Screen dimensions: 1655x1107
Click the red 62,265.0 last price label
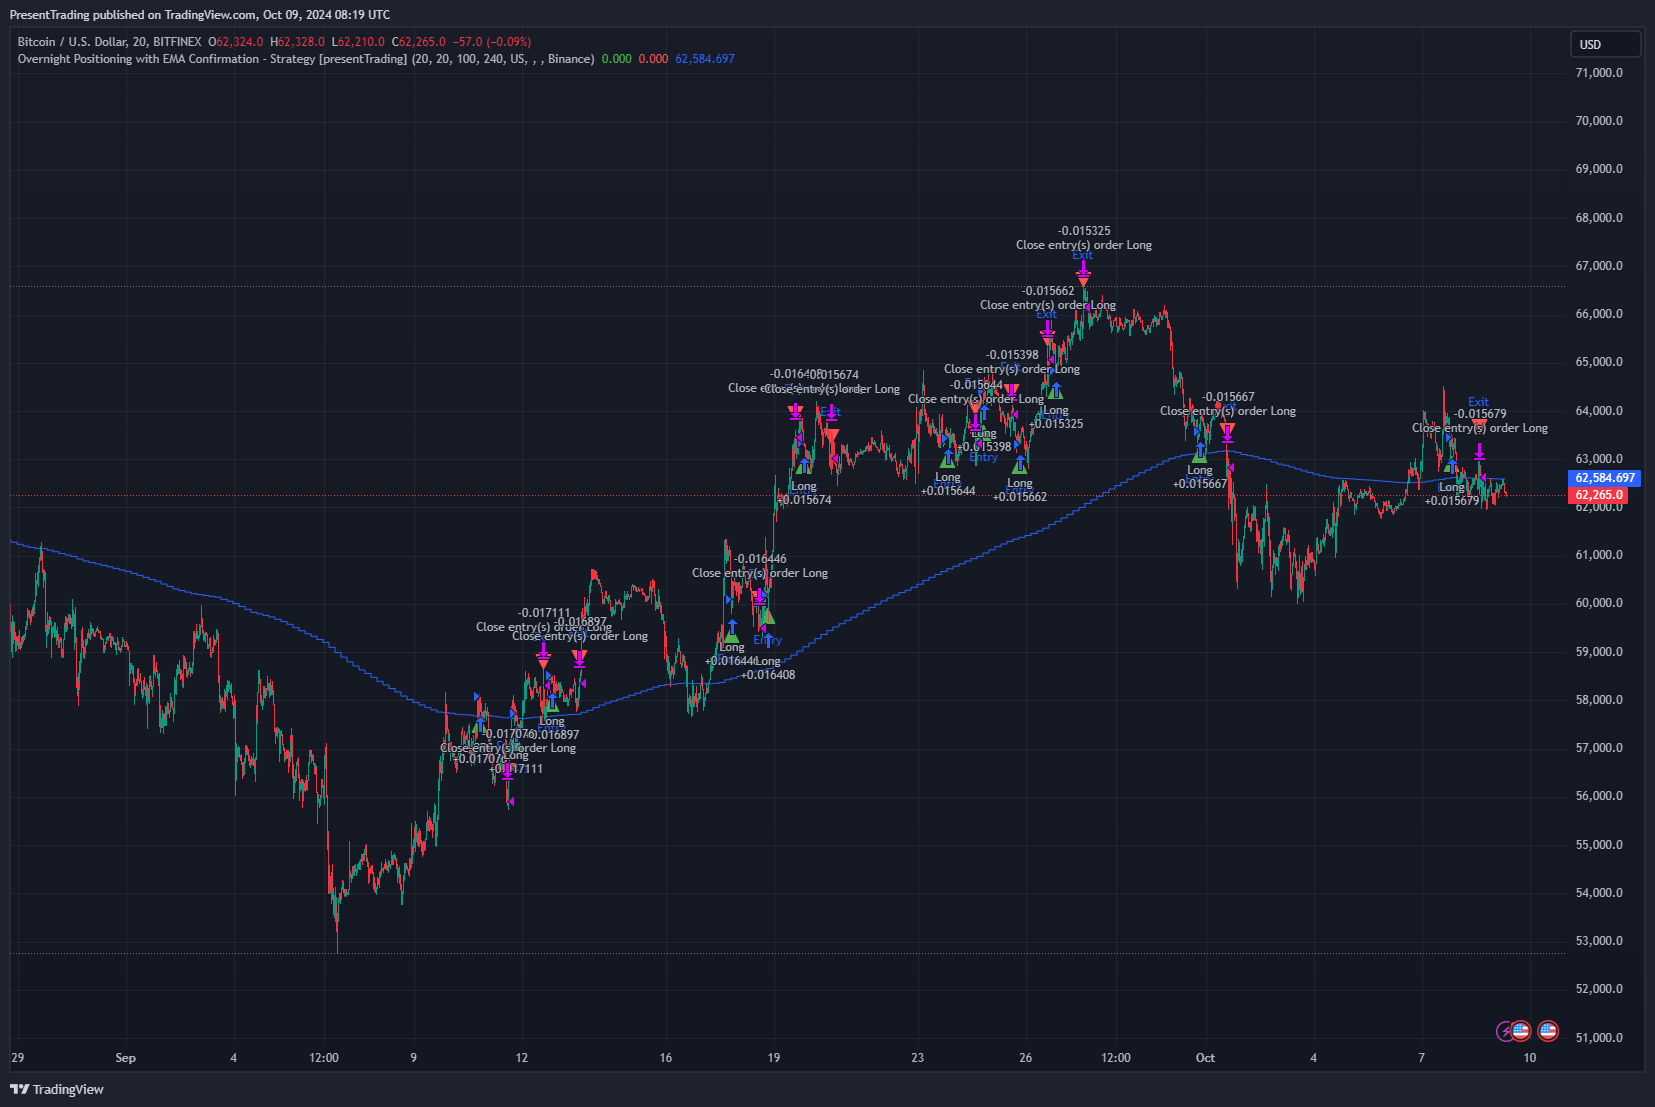pos(1598,495)
